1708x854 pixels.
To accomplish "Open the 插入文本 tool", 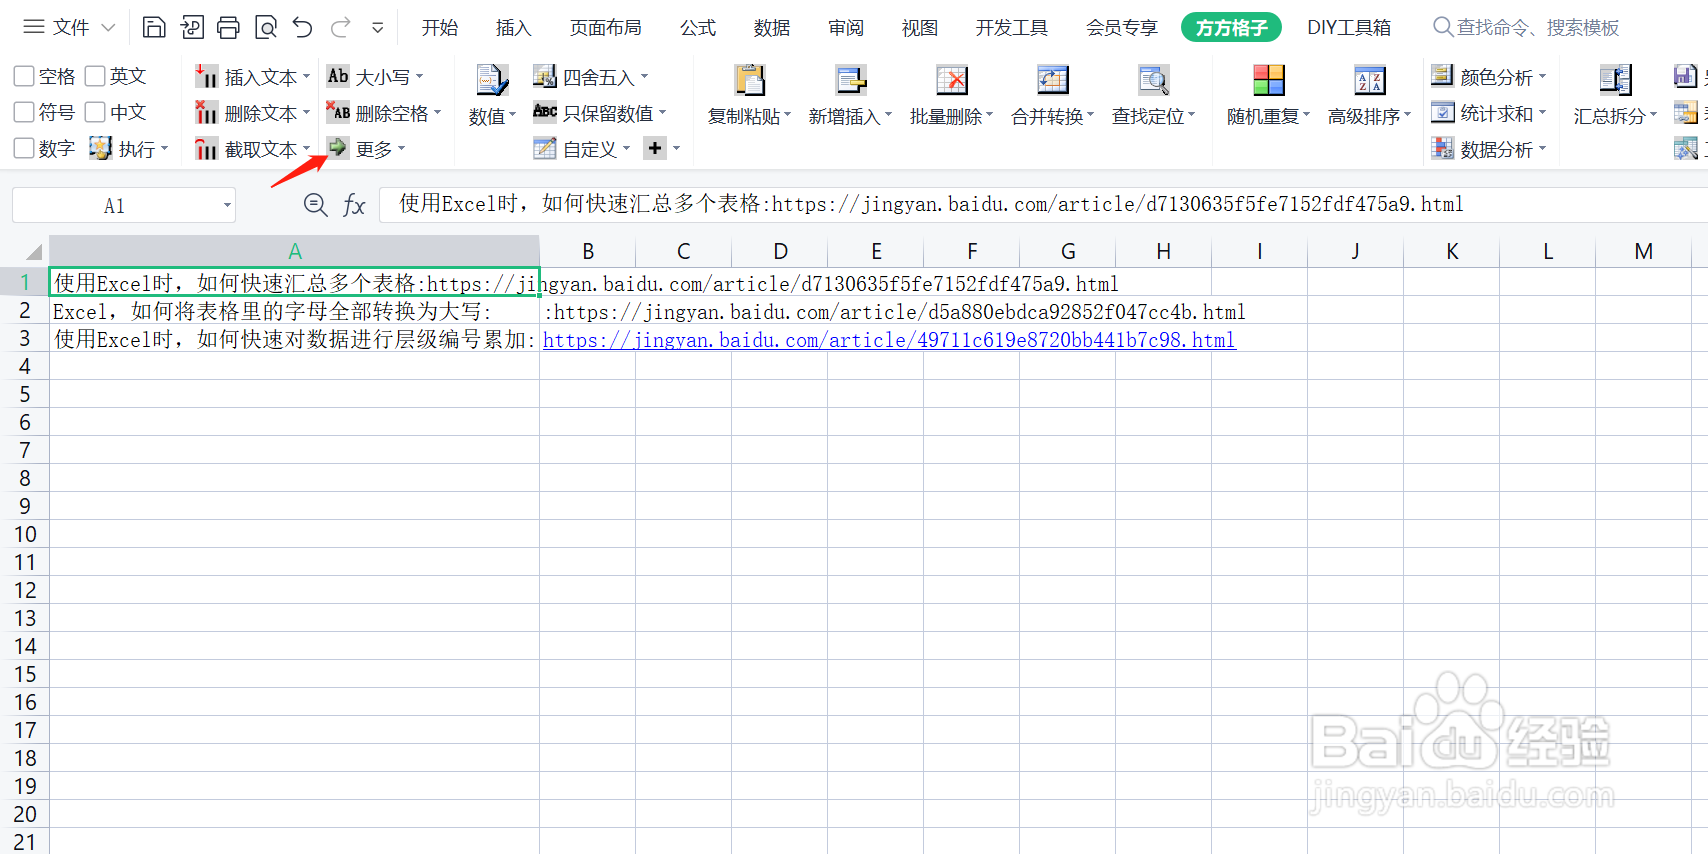I will (x=252, y=77).
